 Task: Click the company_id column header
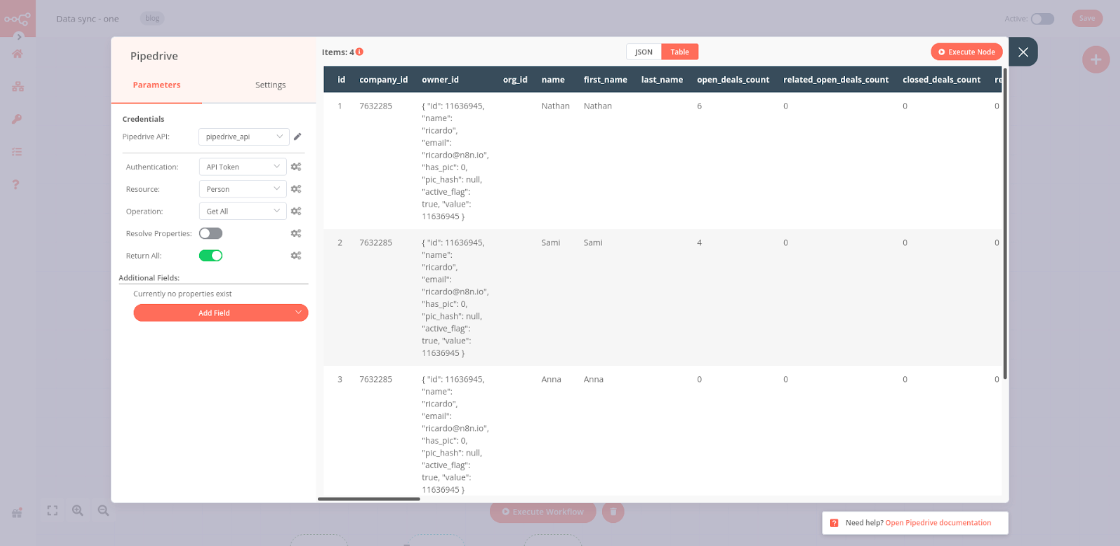(384, 80)
